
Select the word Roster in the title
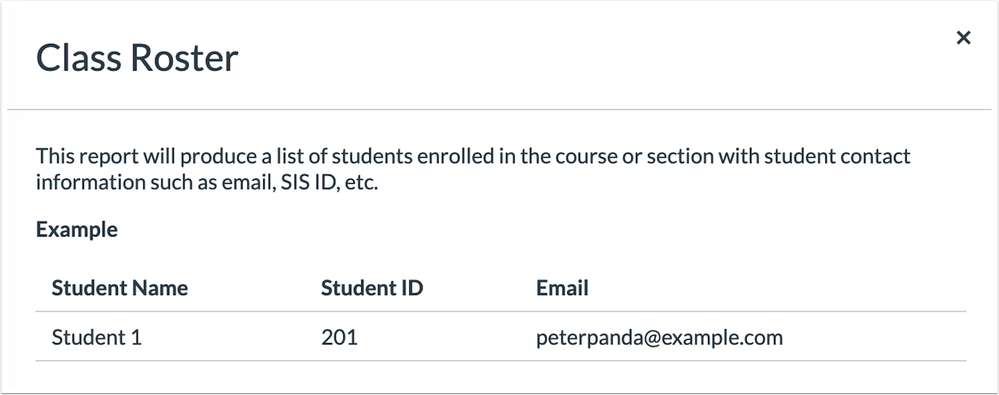point(185,59)
